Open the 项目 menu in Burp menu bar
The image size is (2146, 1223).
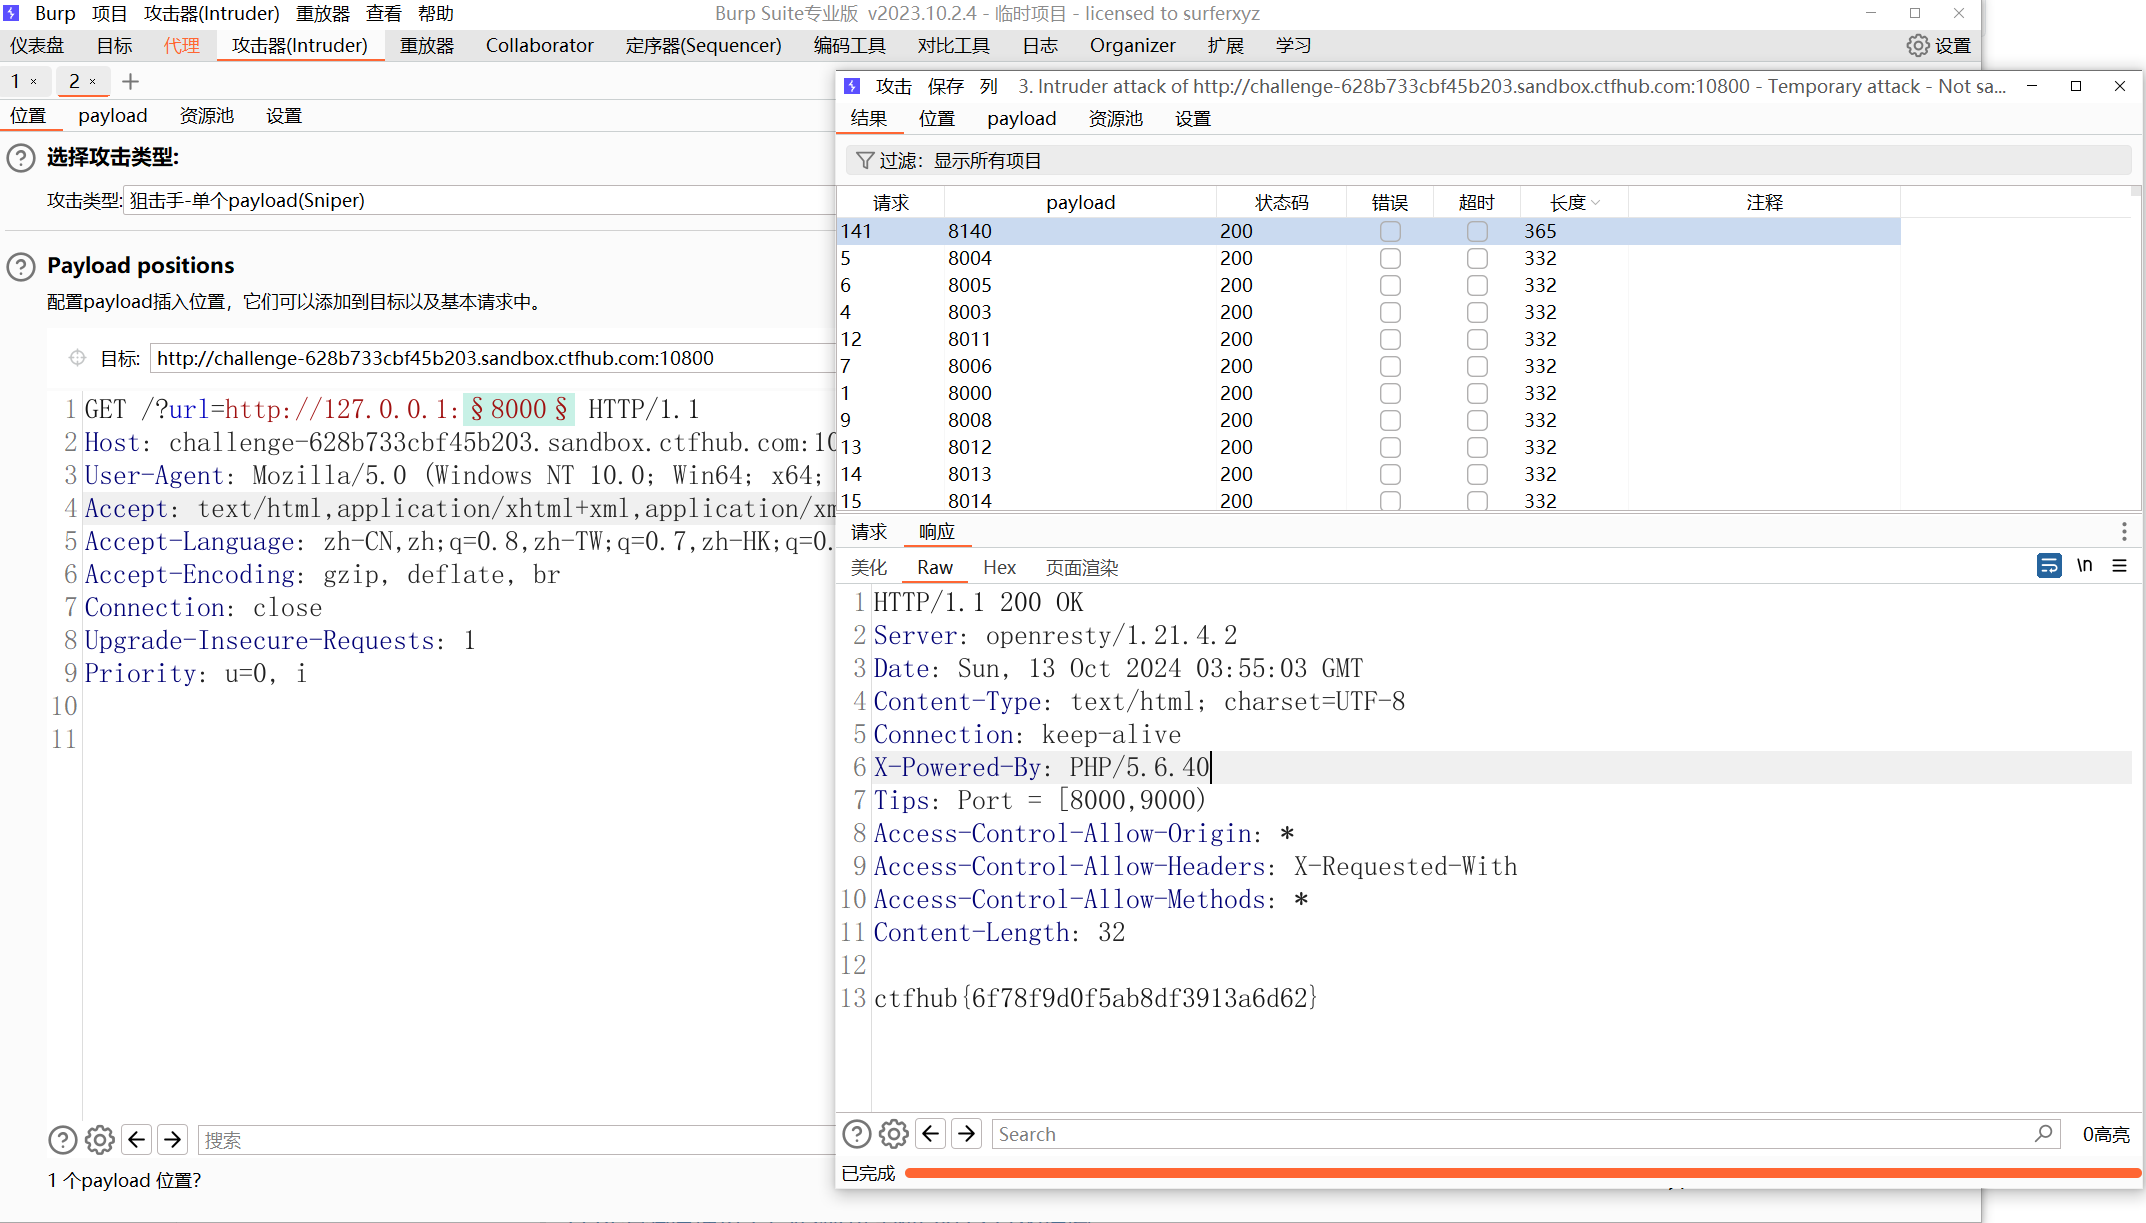pos(109,13)
